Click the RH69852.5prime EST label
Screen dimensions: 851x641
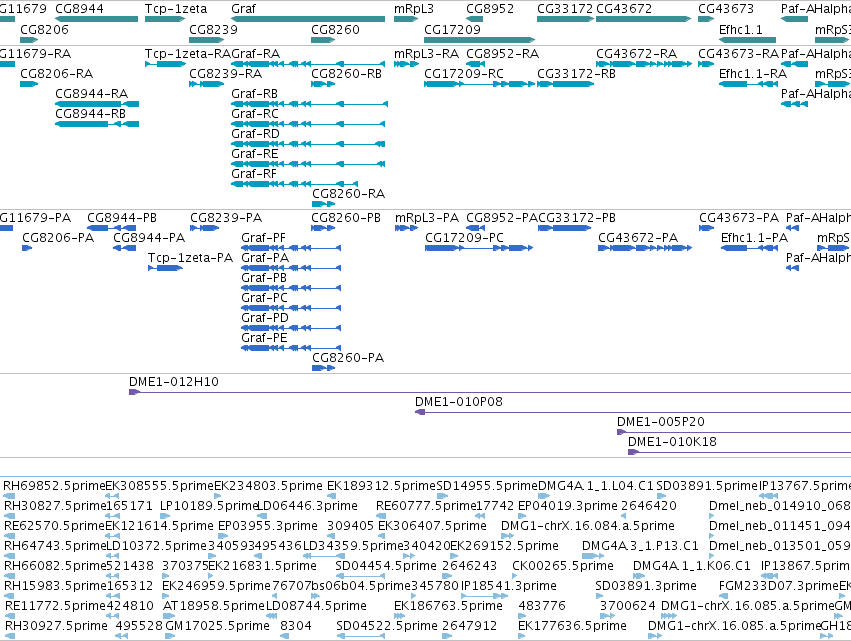click(54, 486)
